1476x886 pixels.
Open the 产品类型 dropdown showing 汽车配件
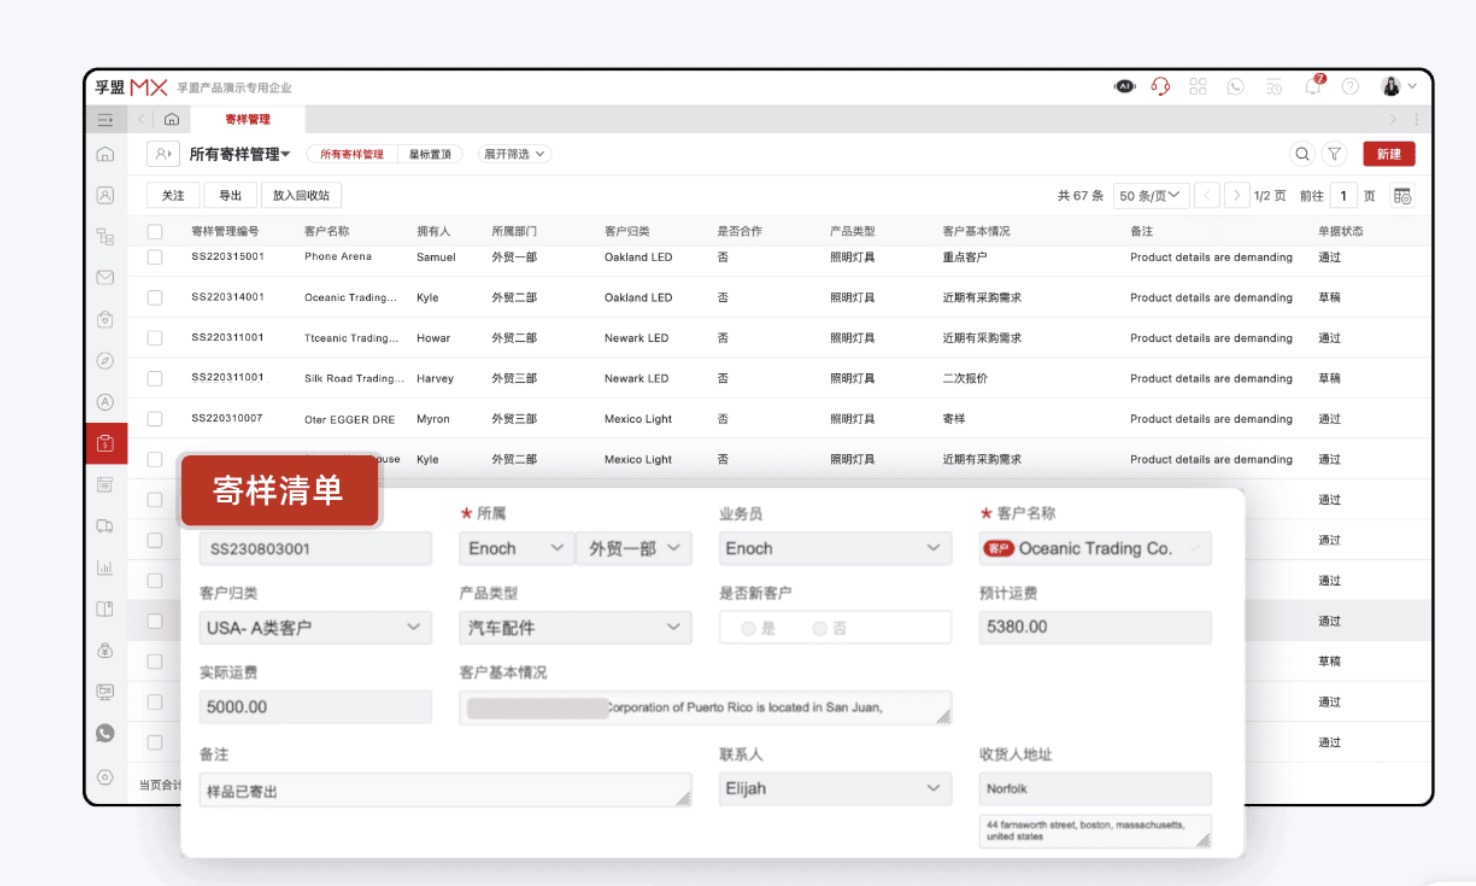point(575,627)
